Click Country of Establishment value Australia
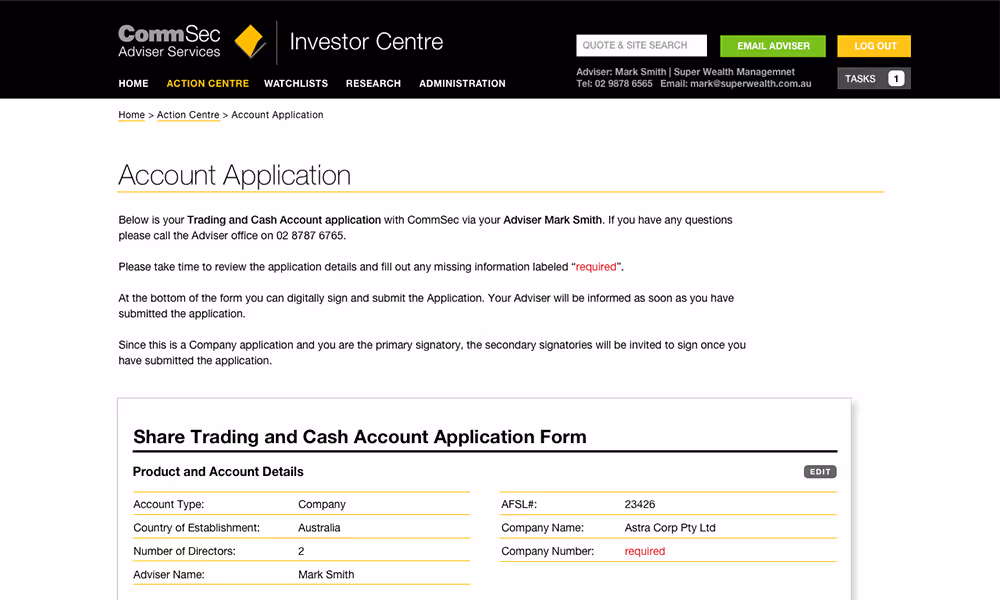 (x=320, y=528)
